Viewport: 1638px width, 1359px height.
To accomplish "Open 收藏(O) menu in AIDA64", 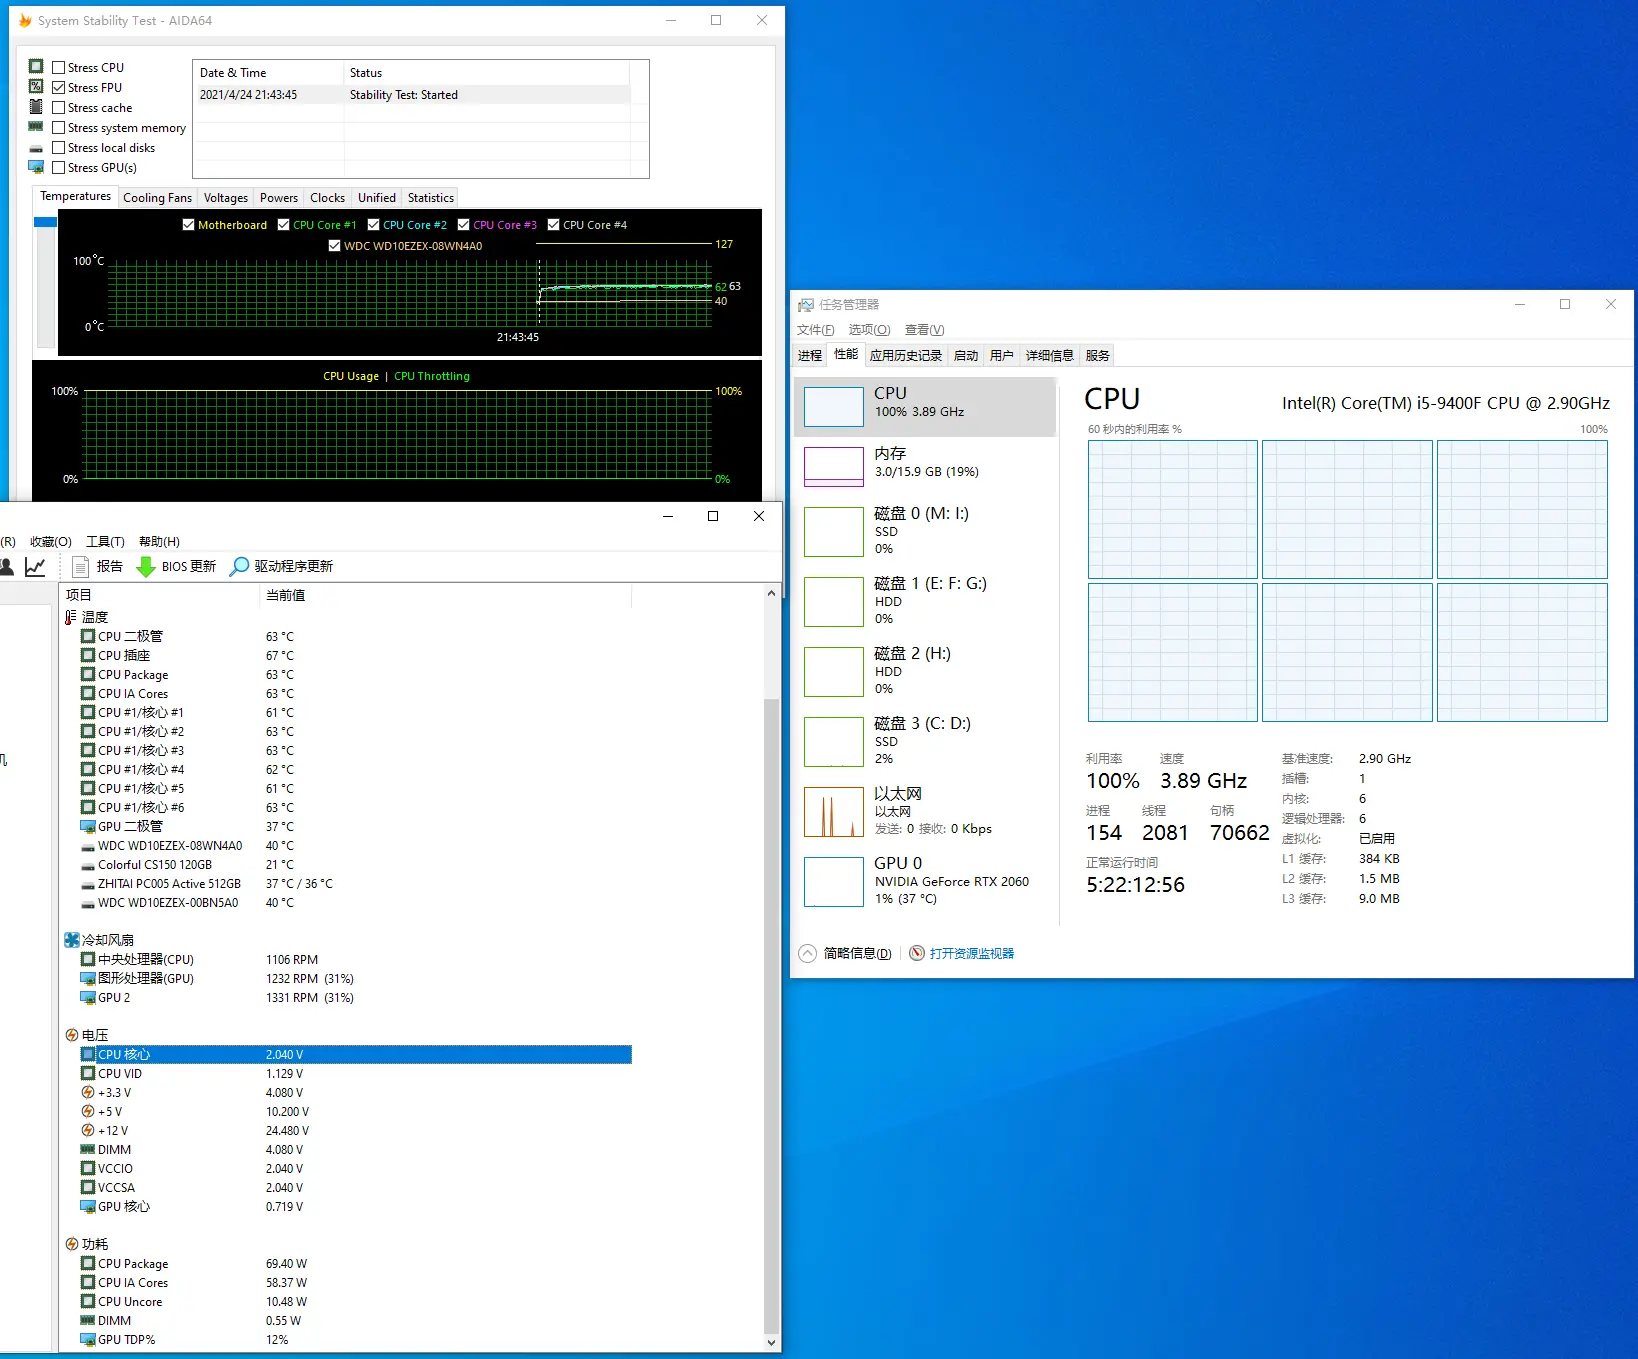I will (x=51, y=541).
